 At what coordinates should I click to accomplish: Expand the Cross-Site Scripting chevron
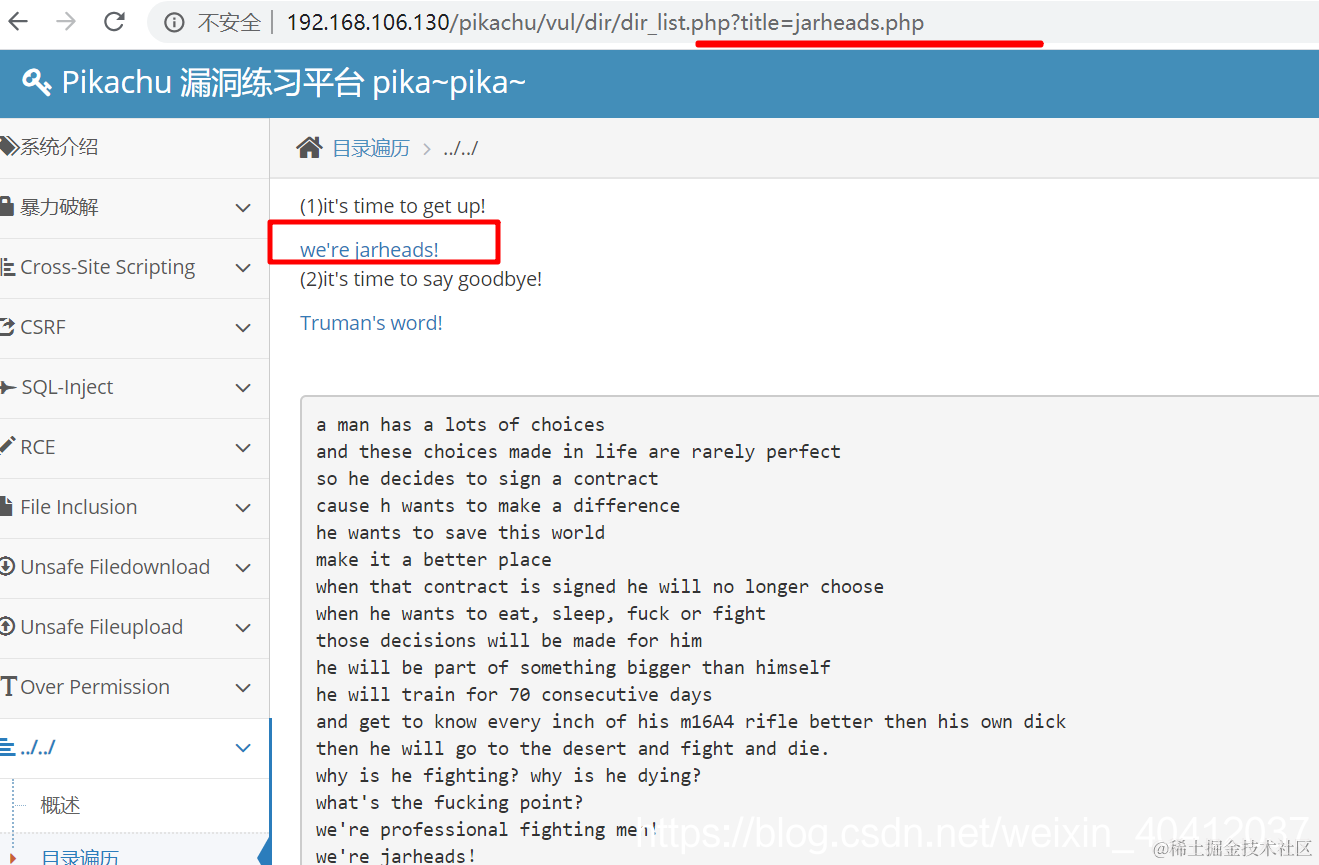click(x=242, y=268)
